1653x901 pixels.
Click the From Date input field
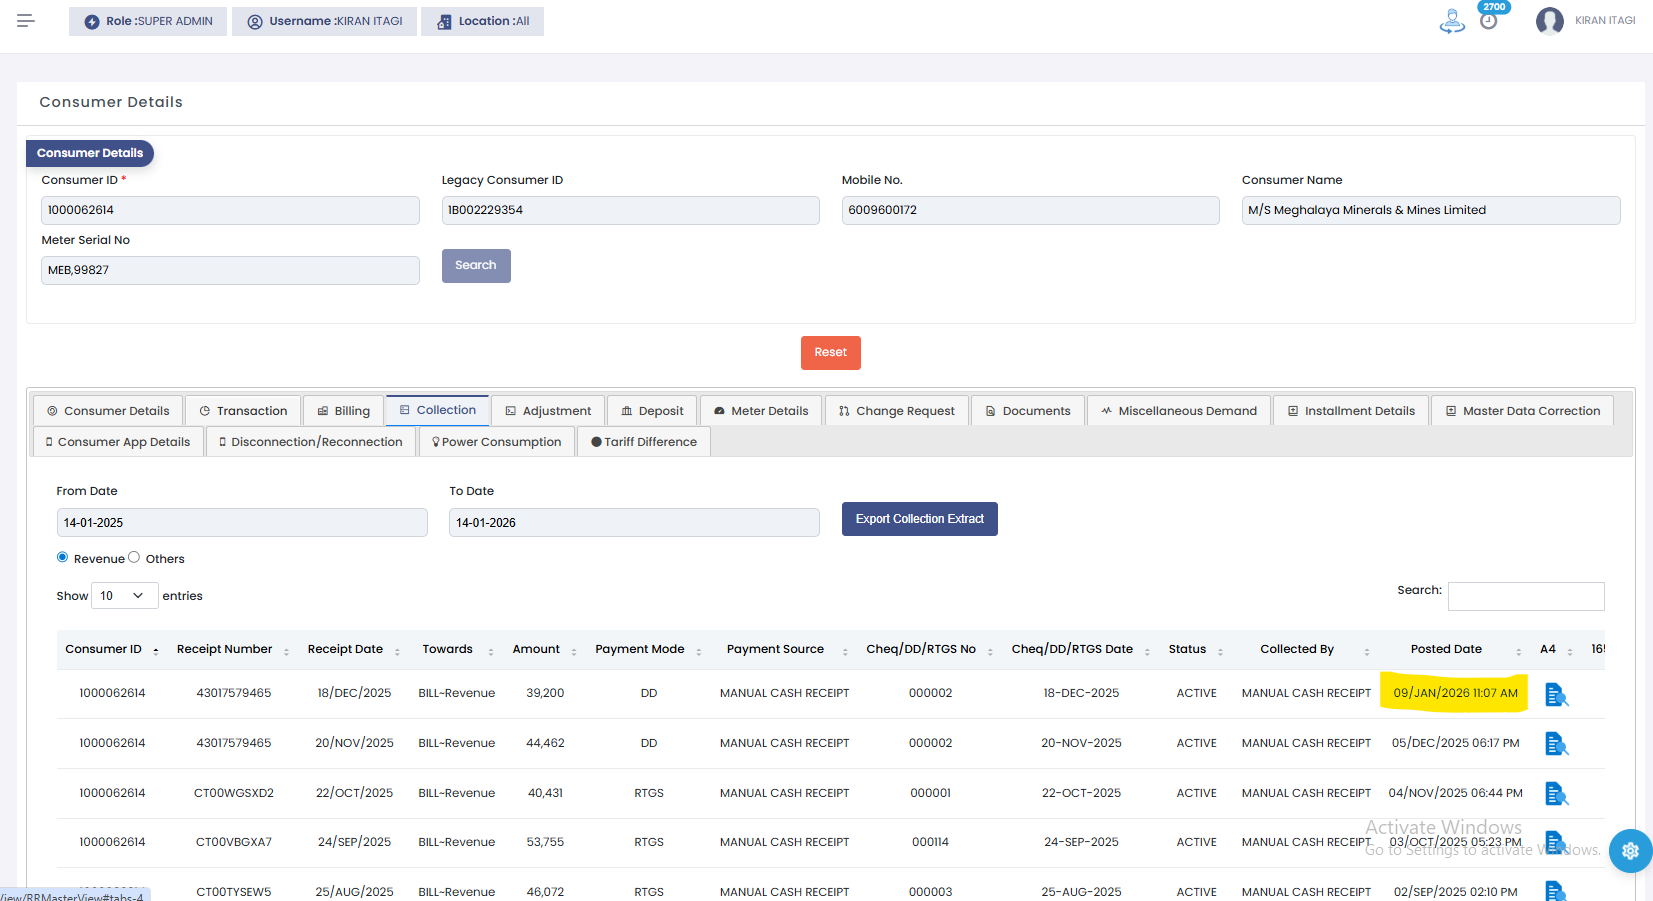click(242, 523)
